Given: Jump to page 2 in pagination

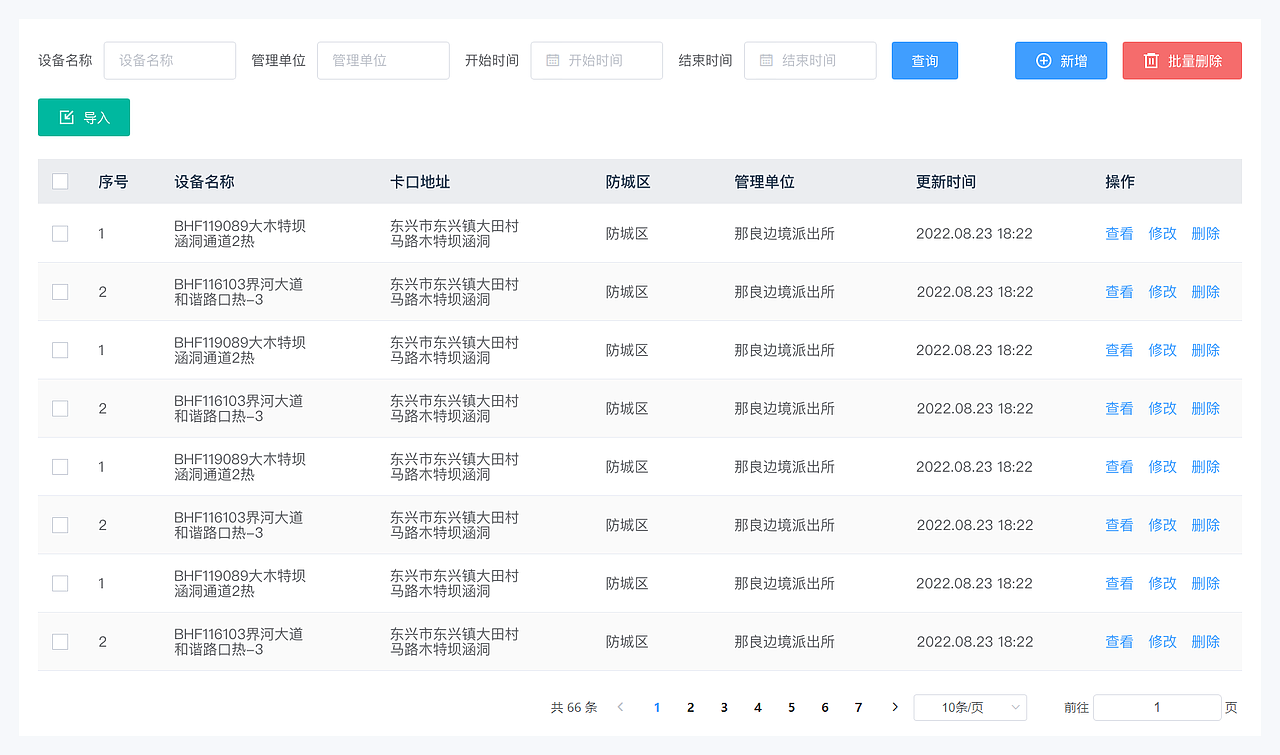Looking at the screenshot, I should pyautogui.click(x=690, y=707).
